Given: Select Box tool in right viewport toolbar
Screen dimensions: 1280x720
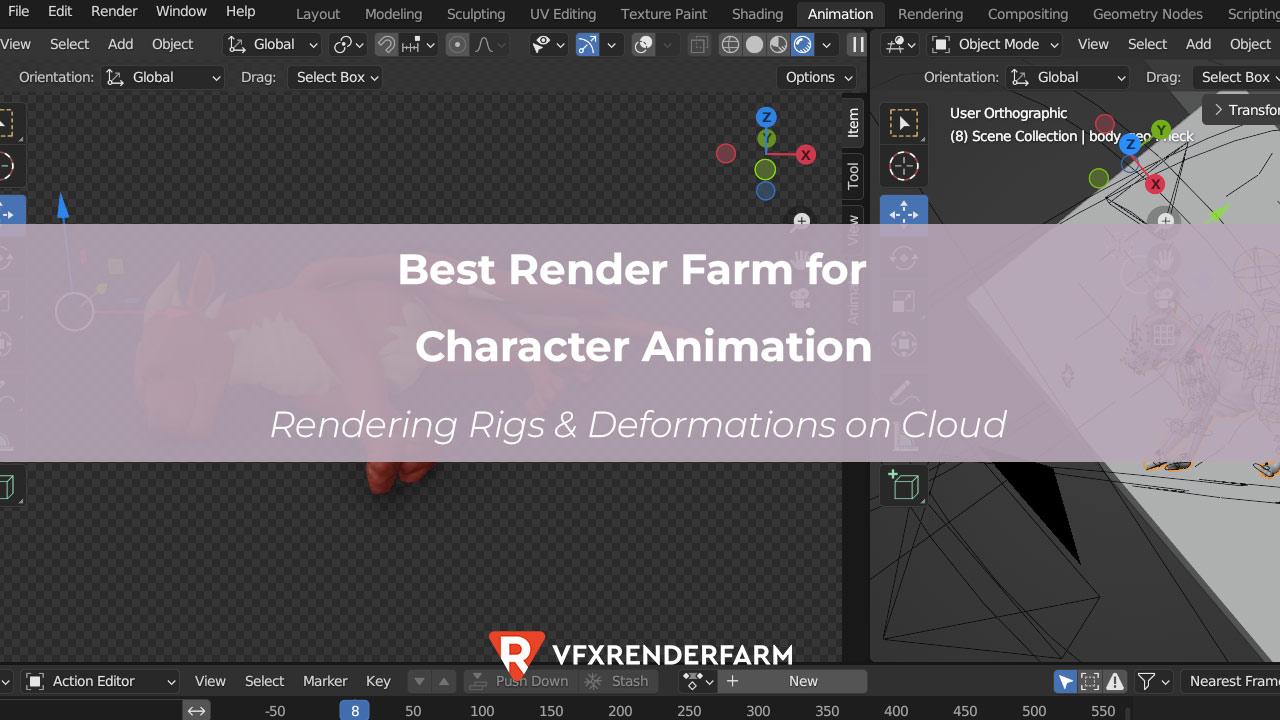Looking at the screenshot, I should pyautogui.click(x=904, y=123).
